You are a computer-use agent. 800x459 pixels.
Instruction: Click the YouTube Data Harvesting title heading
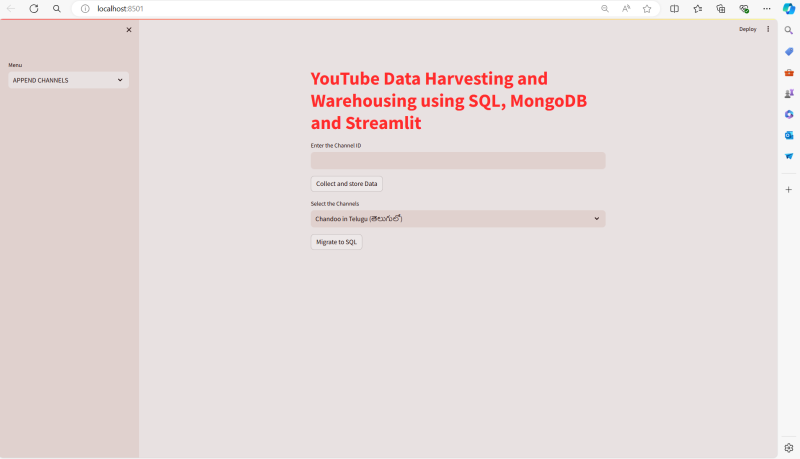tap(448, 100)
